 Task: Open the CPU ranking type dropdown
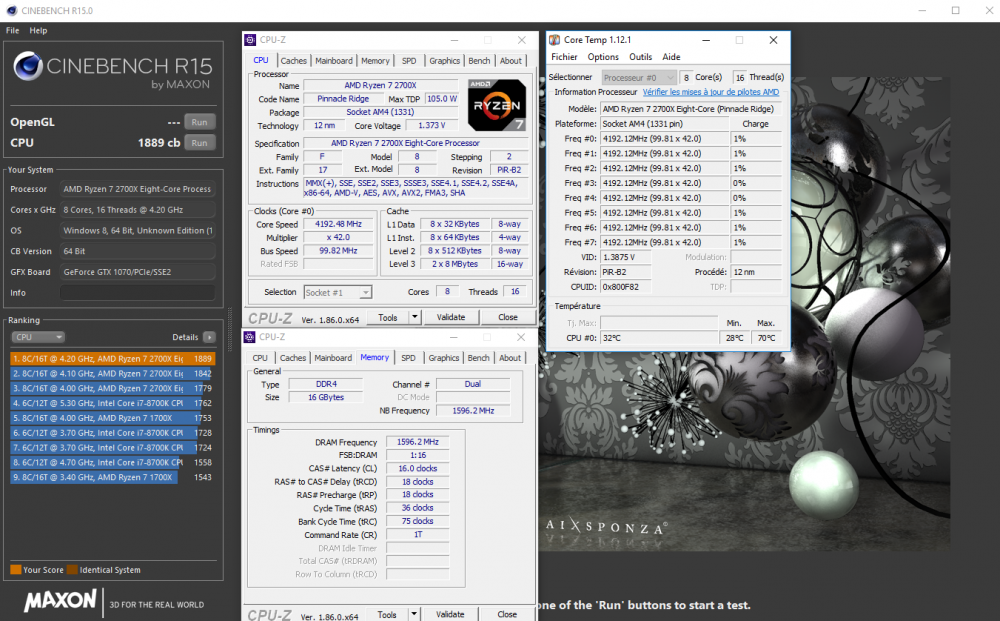(x=38, y=338)
